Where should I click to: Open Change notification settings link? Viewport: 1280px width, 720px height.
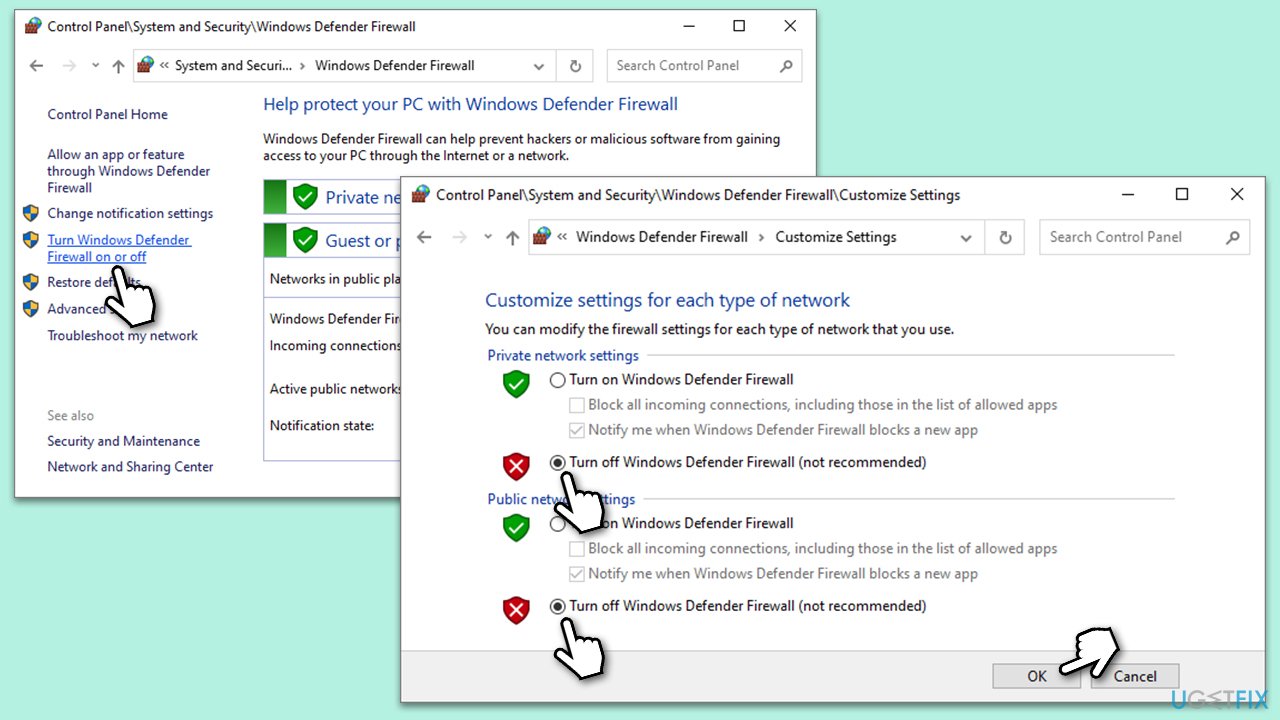tap(130, 213)
